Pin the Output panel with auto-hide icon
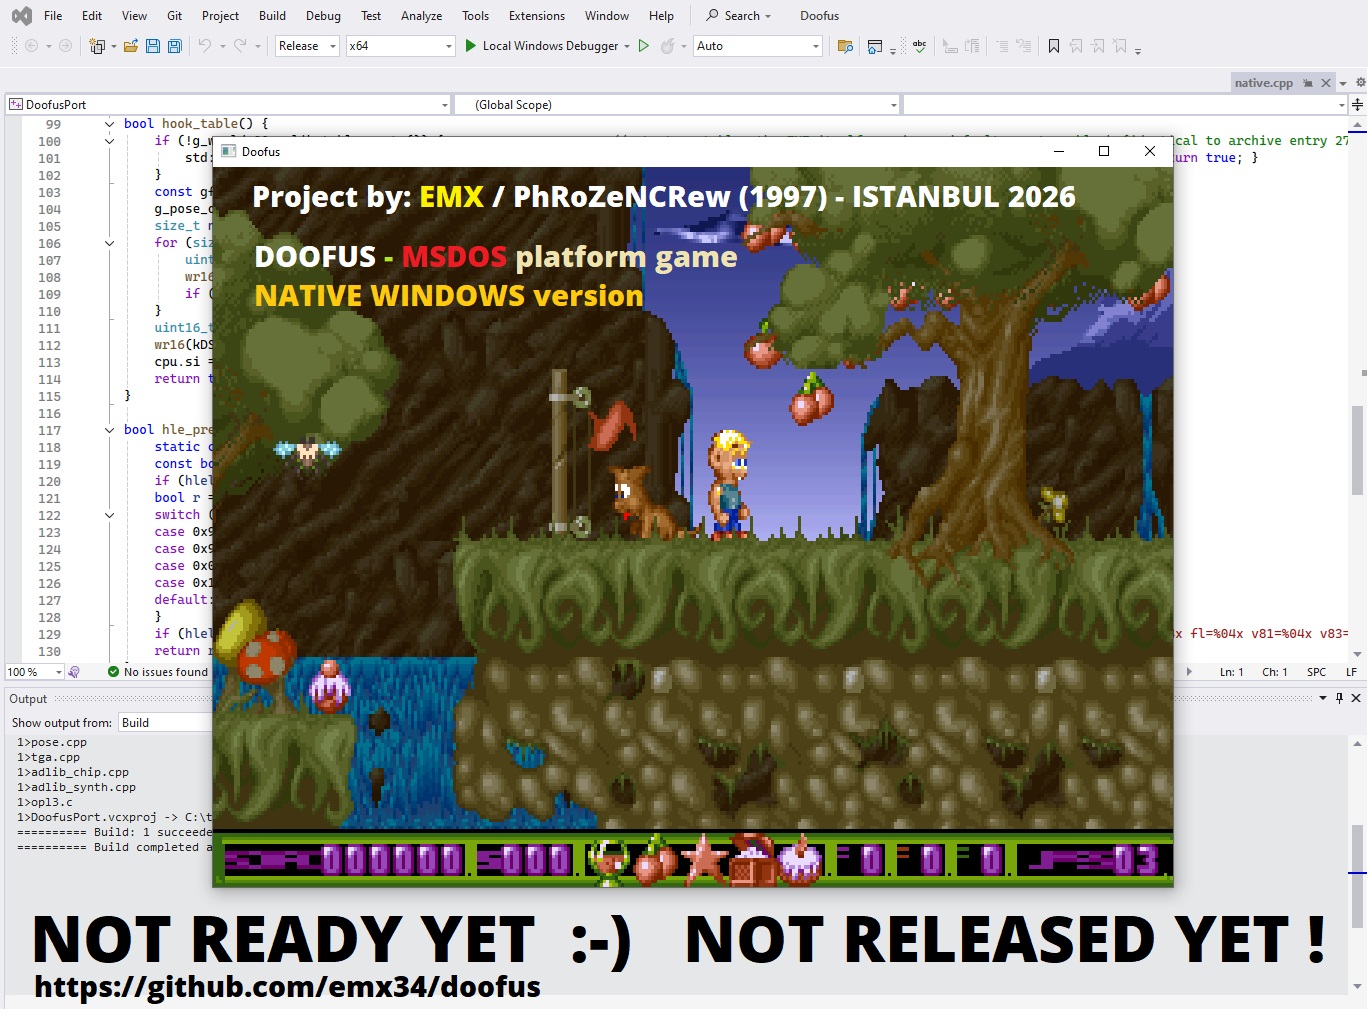The height and width of the screenshot is (1034, 1368). (1339, 698)
